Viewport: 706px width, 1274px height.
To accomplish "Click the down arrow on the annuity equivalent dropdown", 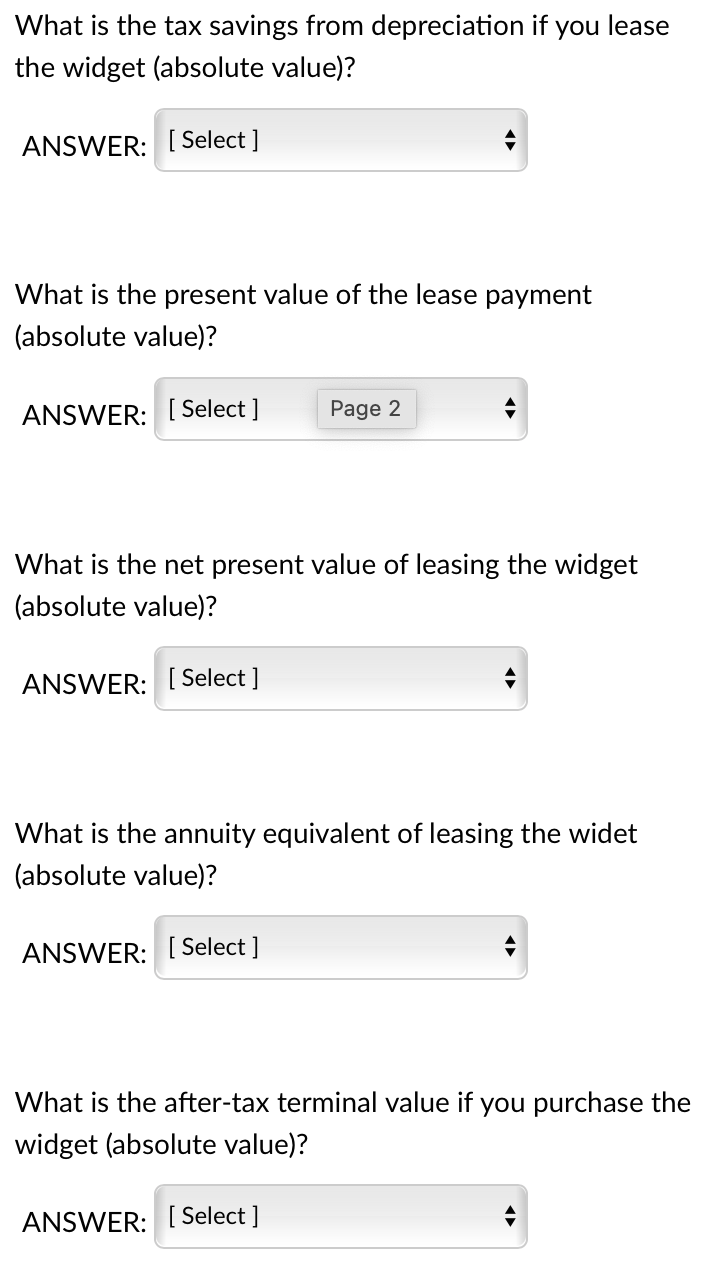I will click(x=509, y=954).
